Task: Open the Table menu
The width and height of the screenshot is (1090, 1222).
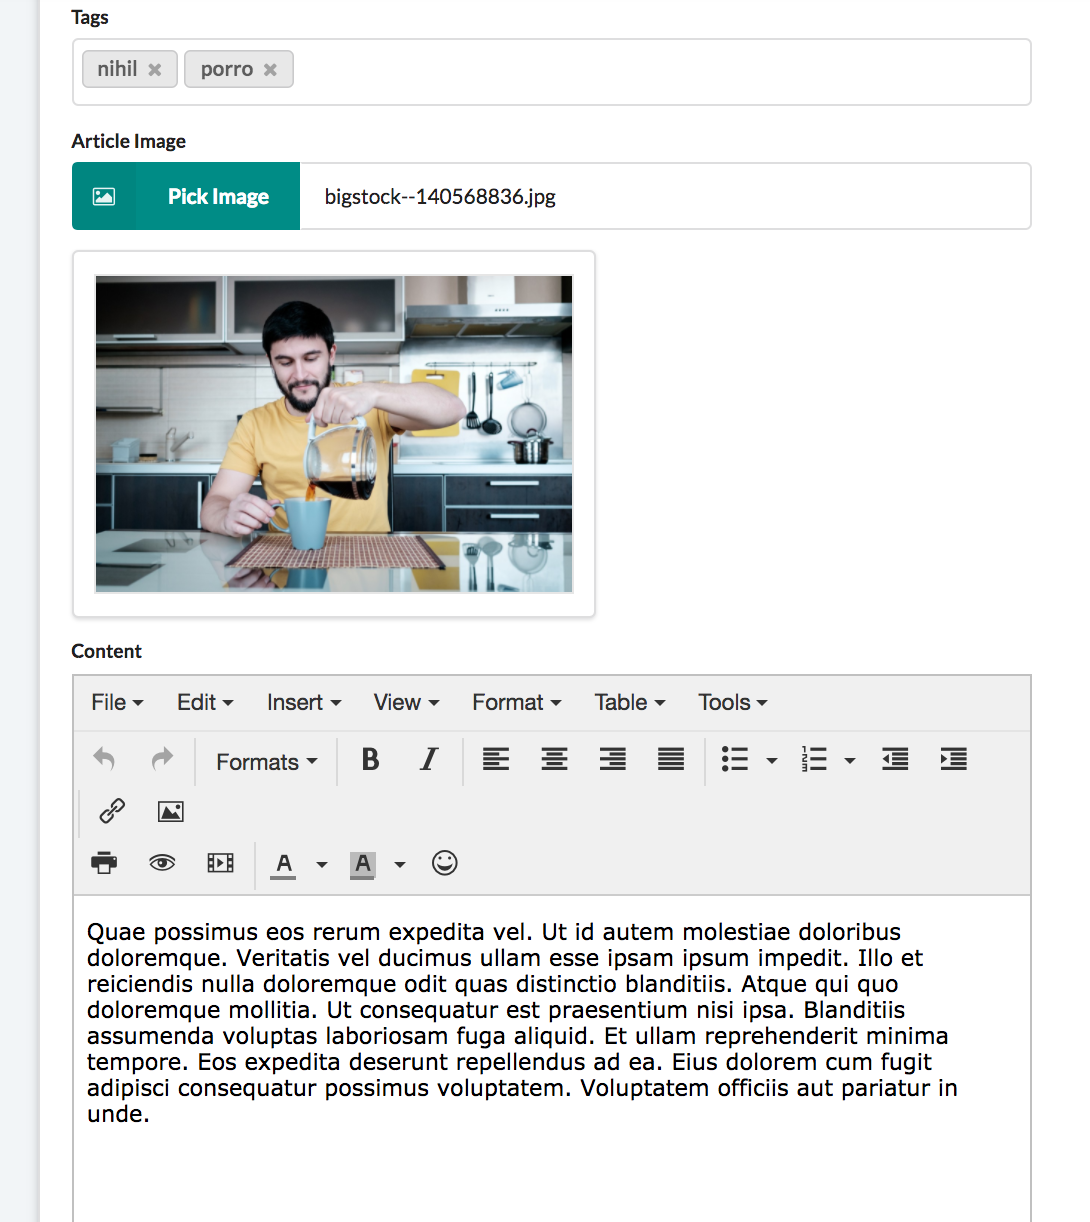Action: pyautogui.click(x=629, y=702)
